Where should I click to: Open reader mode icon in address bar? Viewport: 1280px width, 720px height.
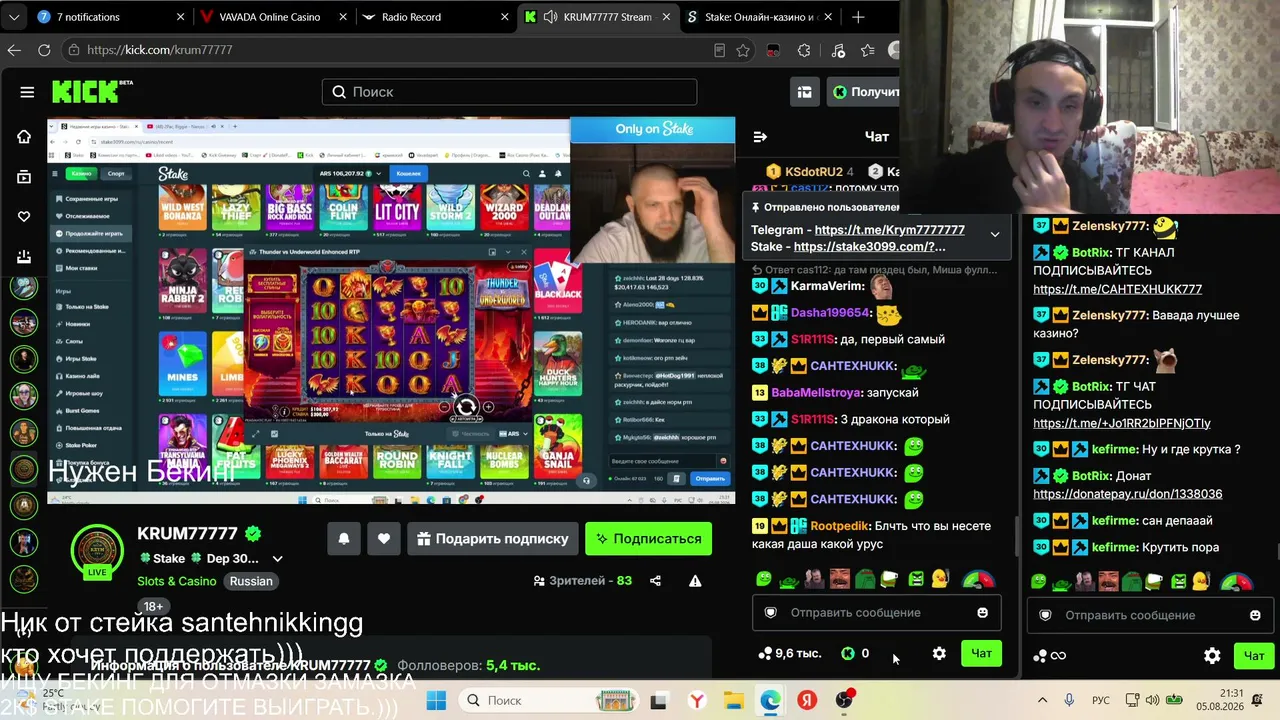(719, 50)
